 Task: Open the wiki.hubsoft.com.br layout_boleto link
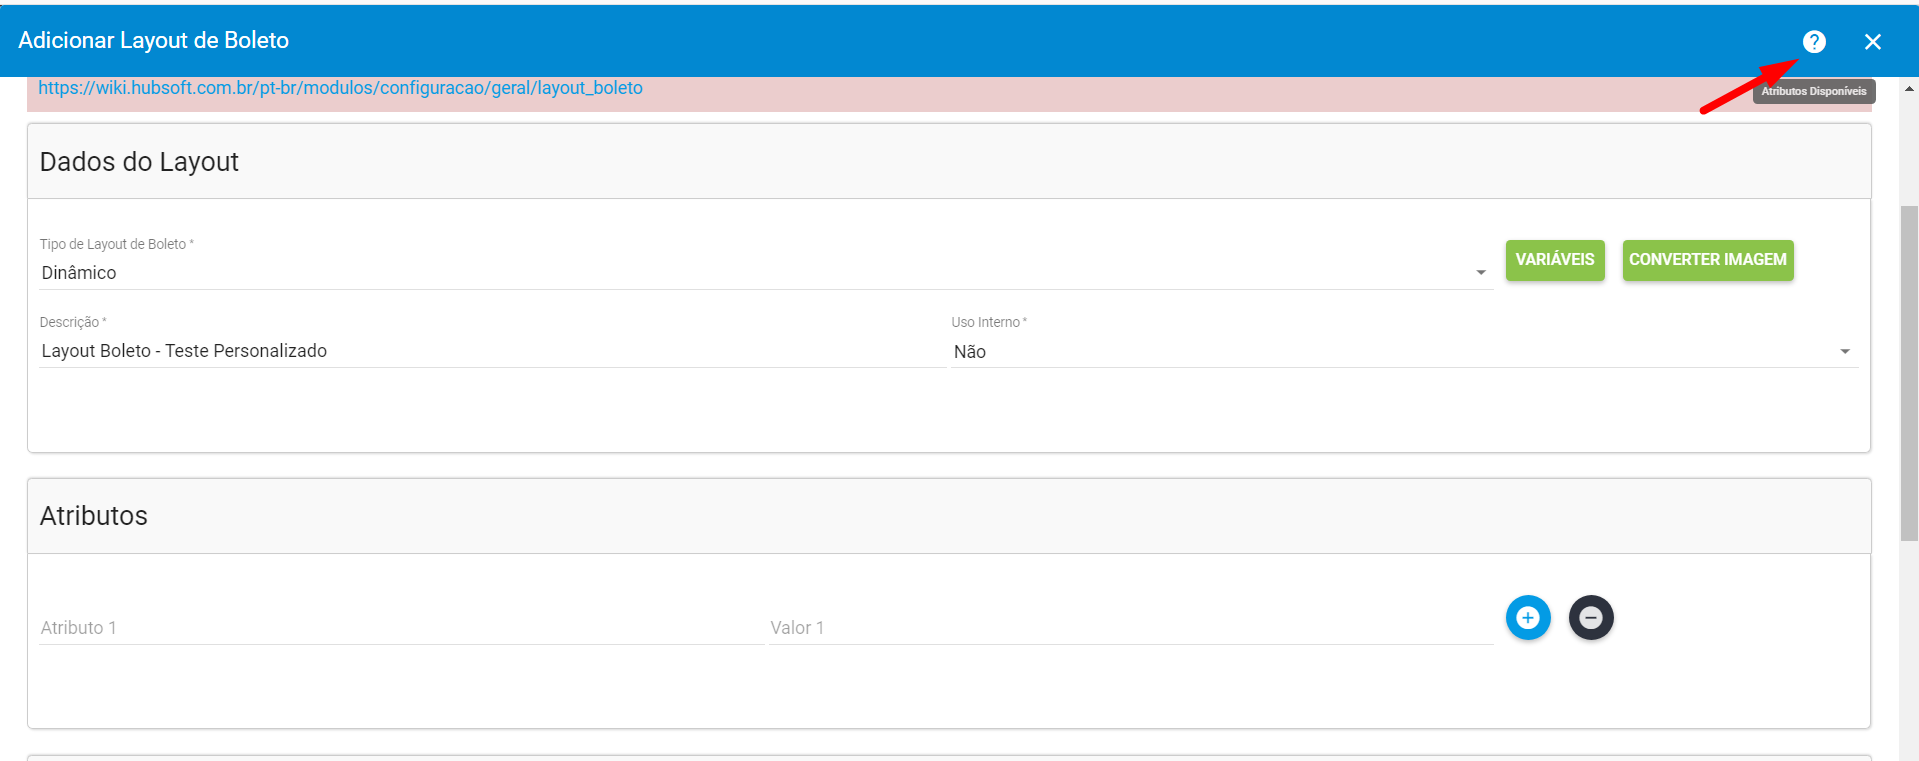(x=340, y=88)
